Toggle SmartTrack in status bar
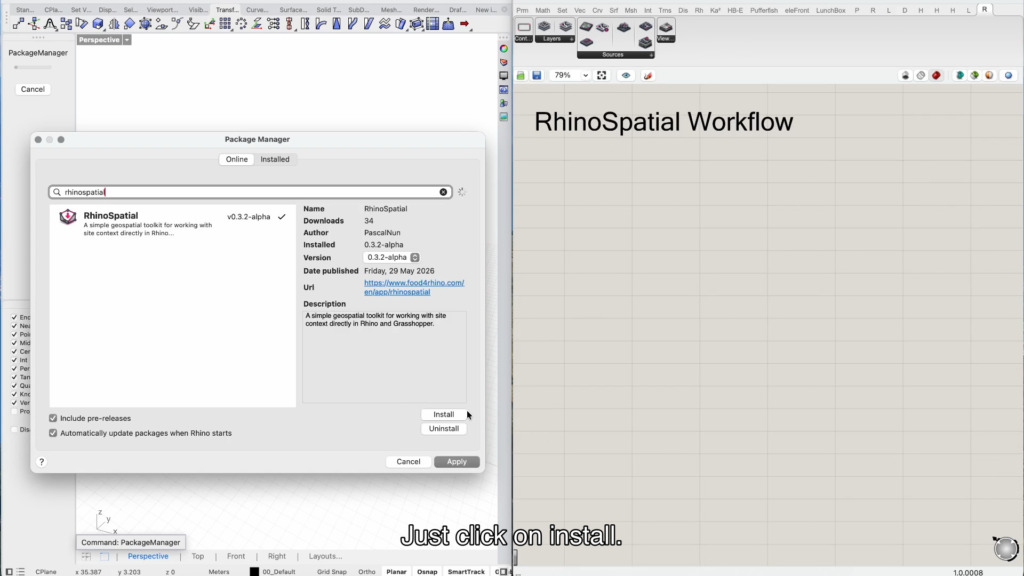 click(466, 571)
